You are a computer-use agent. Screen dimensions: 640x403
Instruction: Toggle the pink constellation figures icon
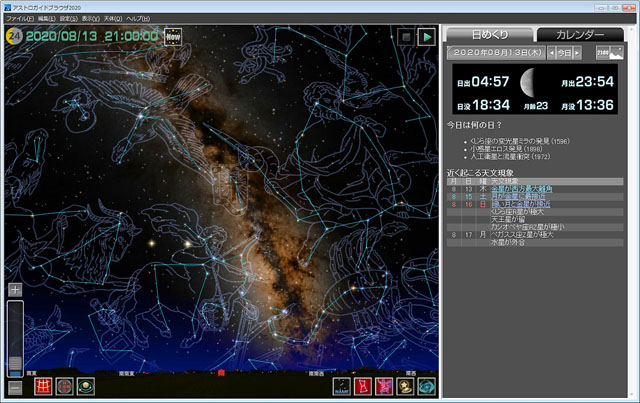[x=383, y=386]
